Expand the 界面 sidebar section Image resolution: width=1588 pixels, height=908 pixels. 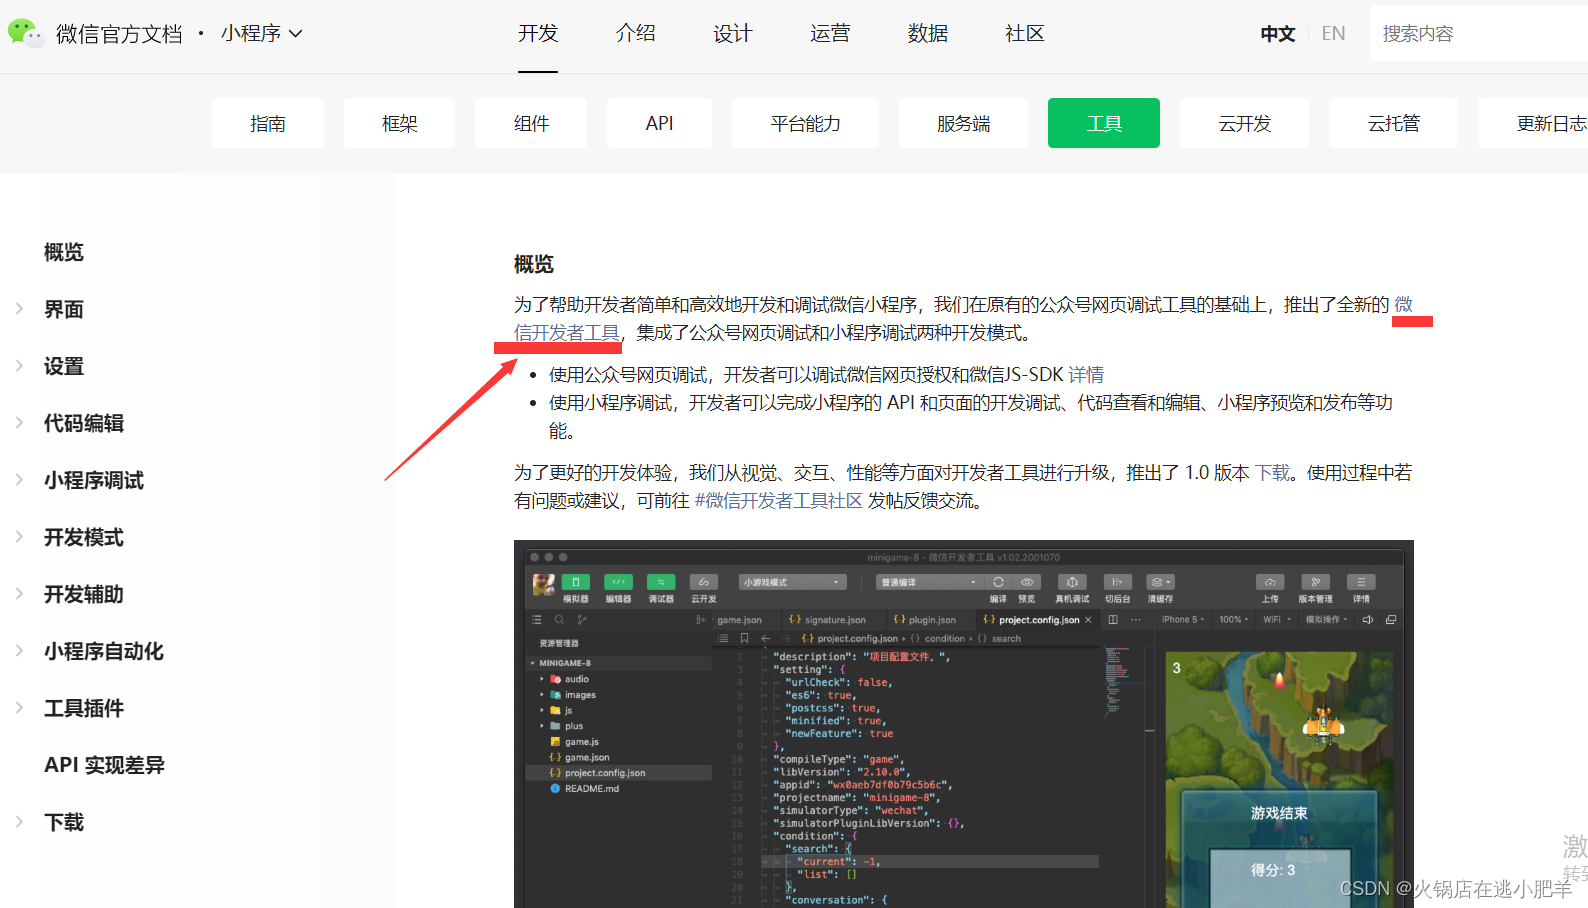(x=64, y=309)
